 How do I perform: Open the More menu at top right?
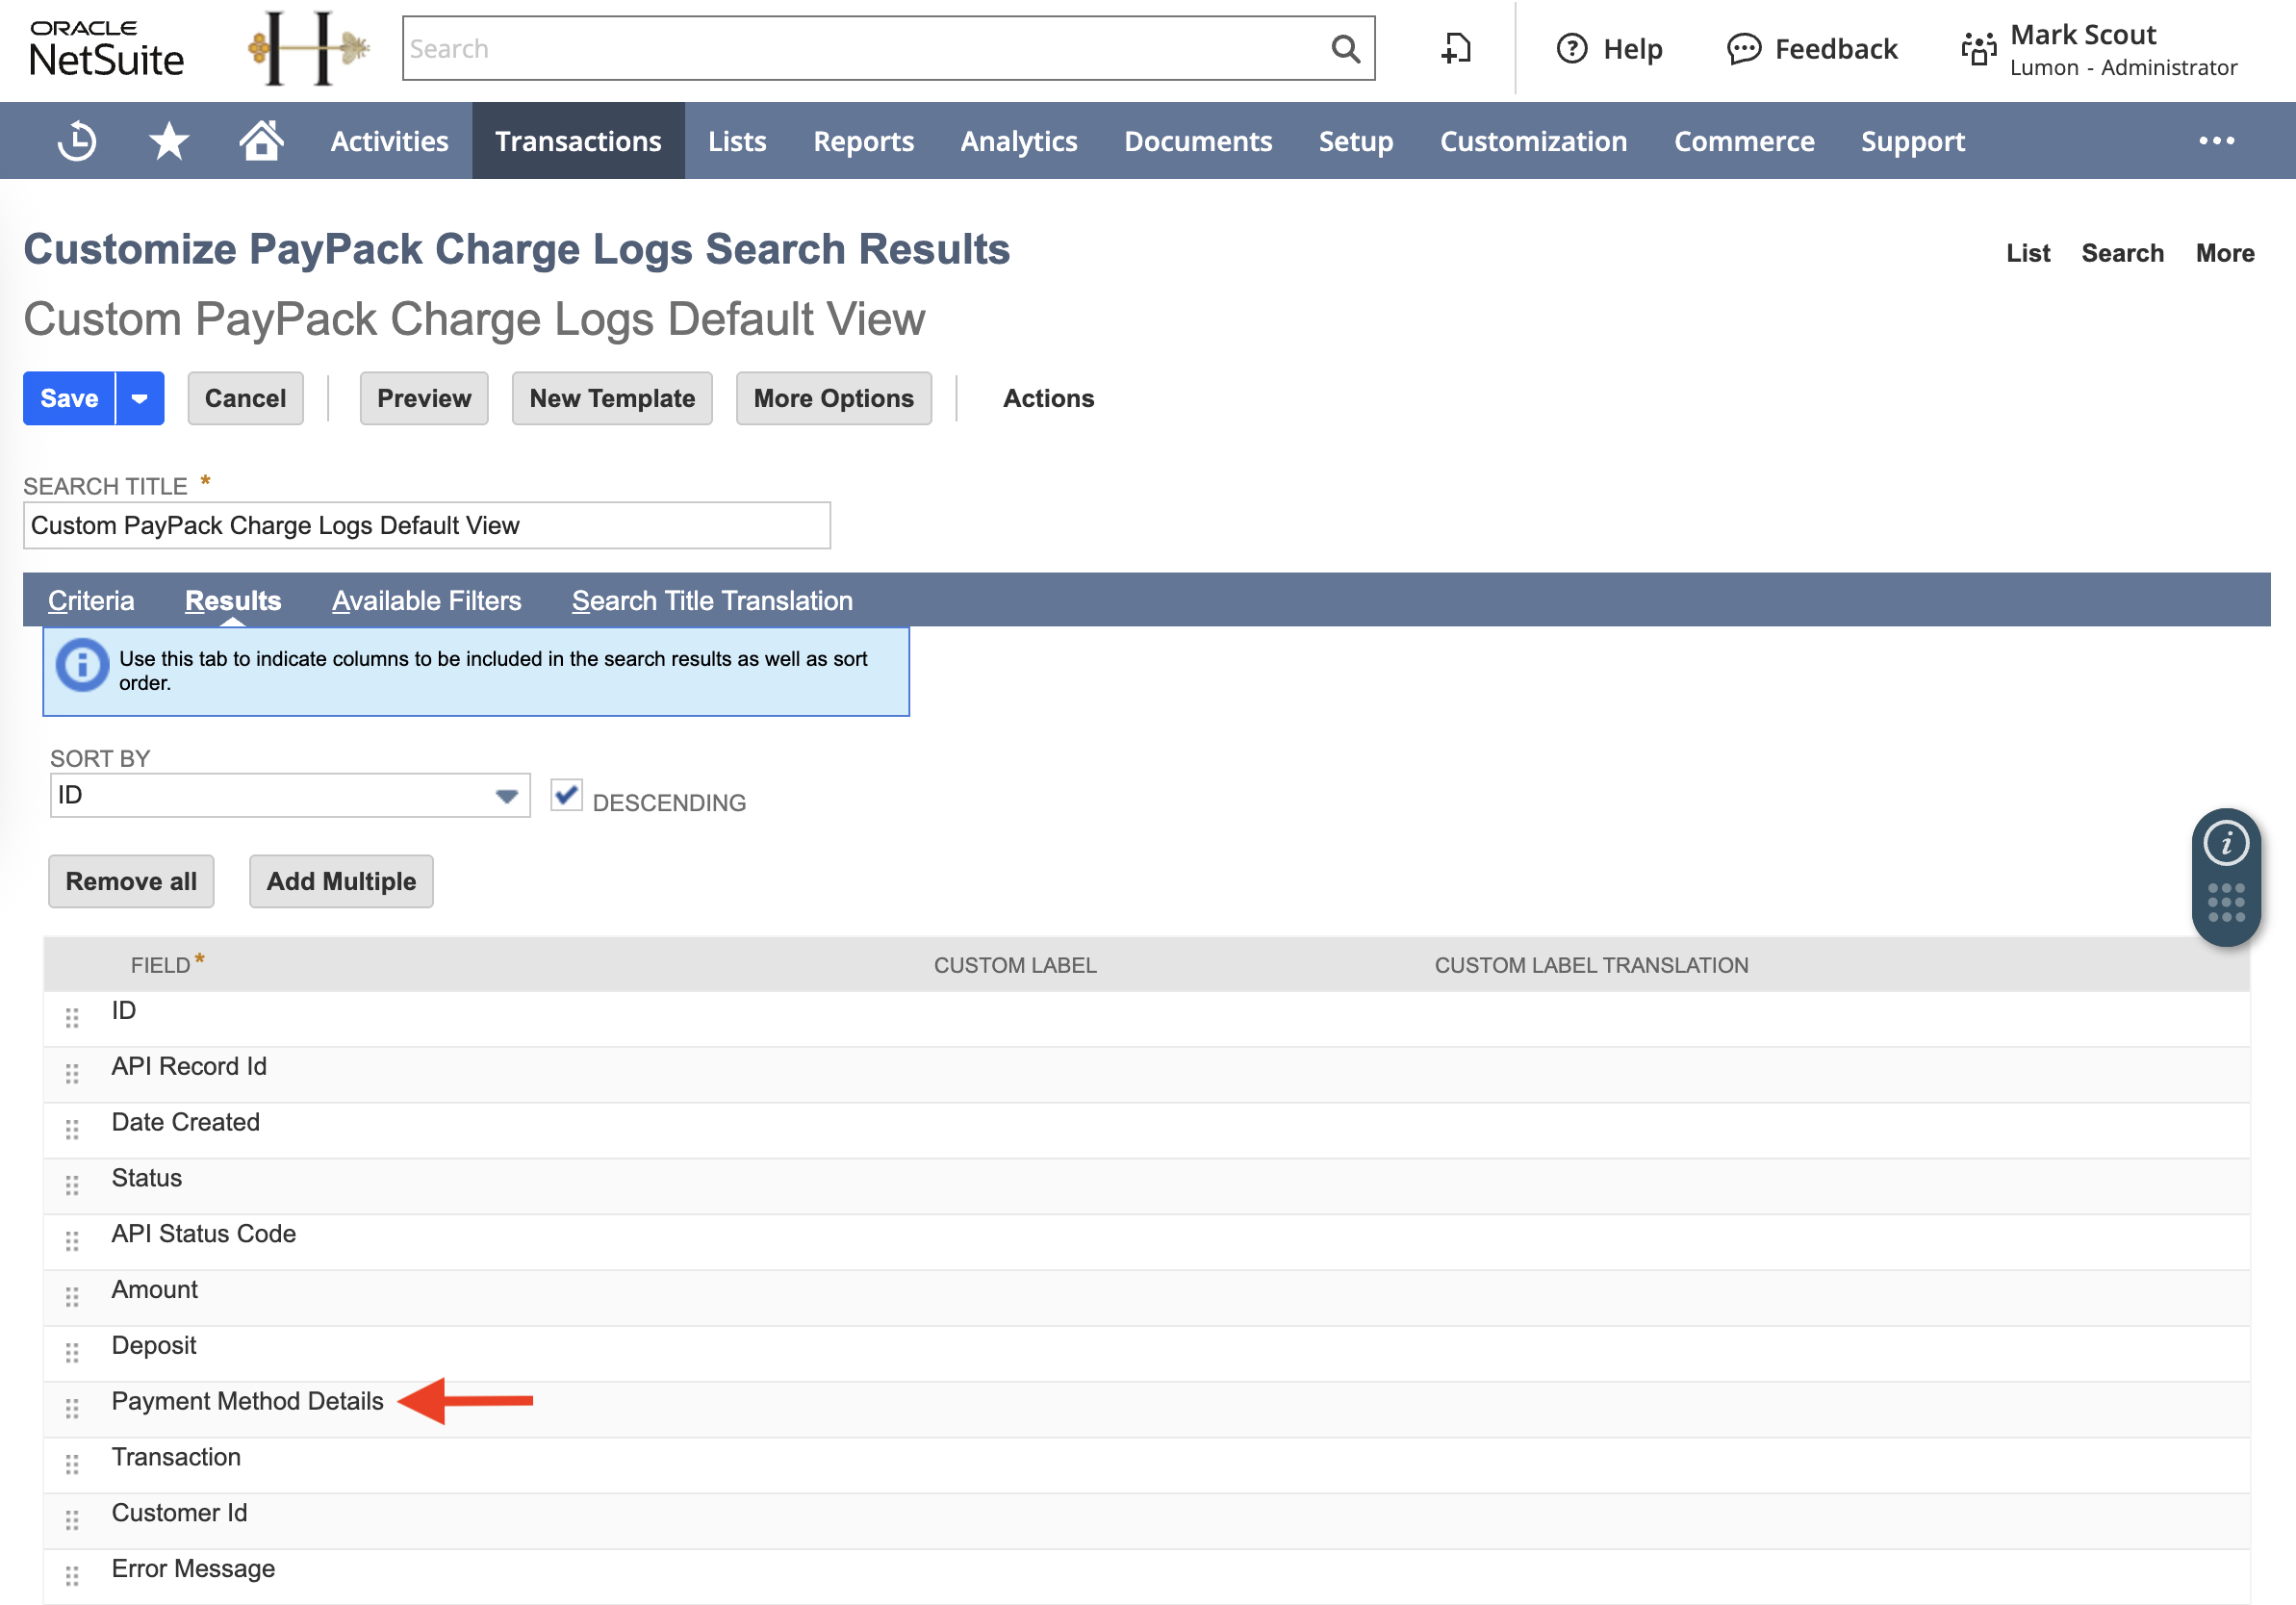point(2224,253)
